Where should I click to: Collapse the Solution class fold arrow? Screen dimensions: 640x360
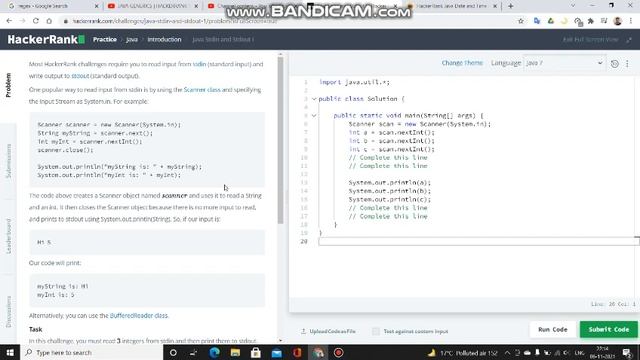click(314, 99)
